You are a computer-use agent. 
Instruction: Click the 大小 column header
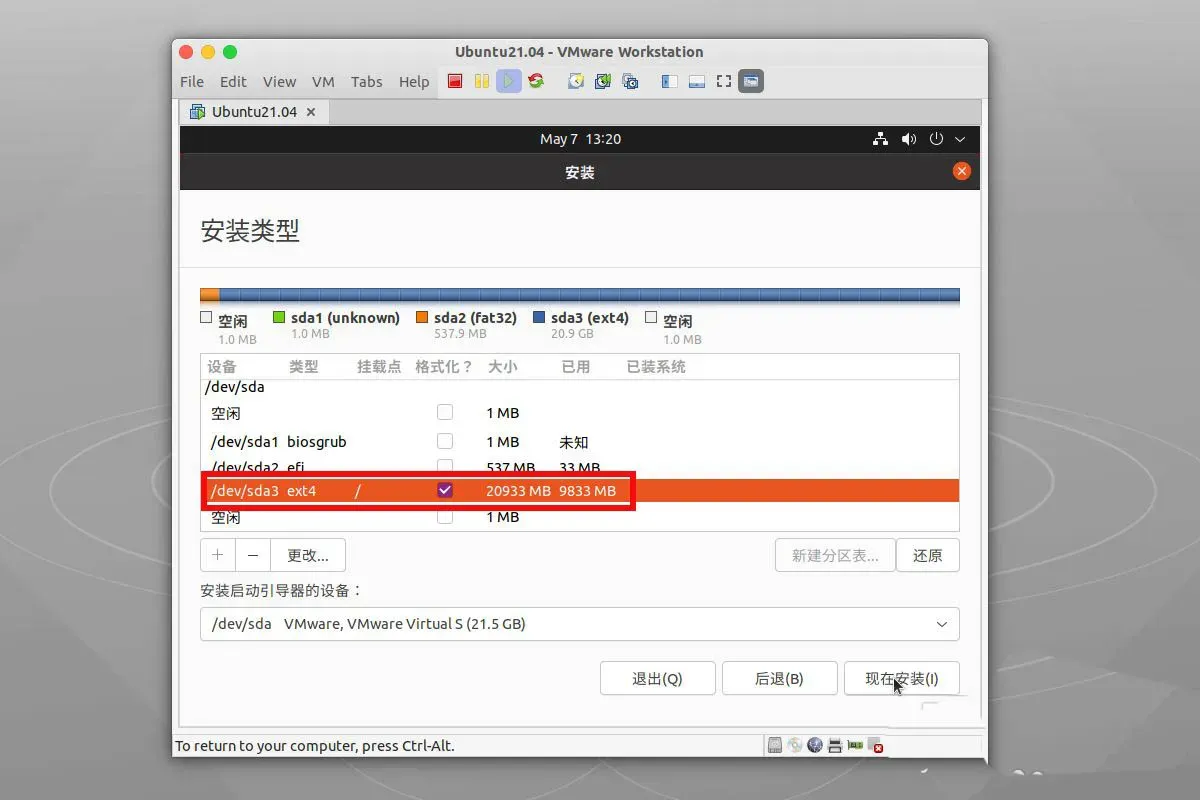point(502,367)
